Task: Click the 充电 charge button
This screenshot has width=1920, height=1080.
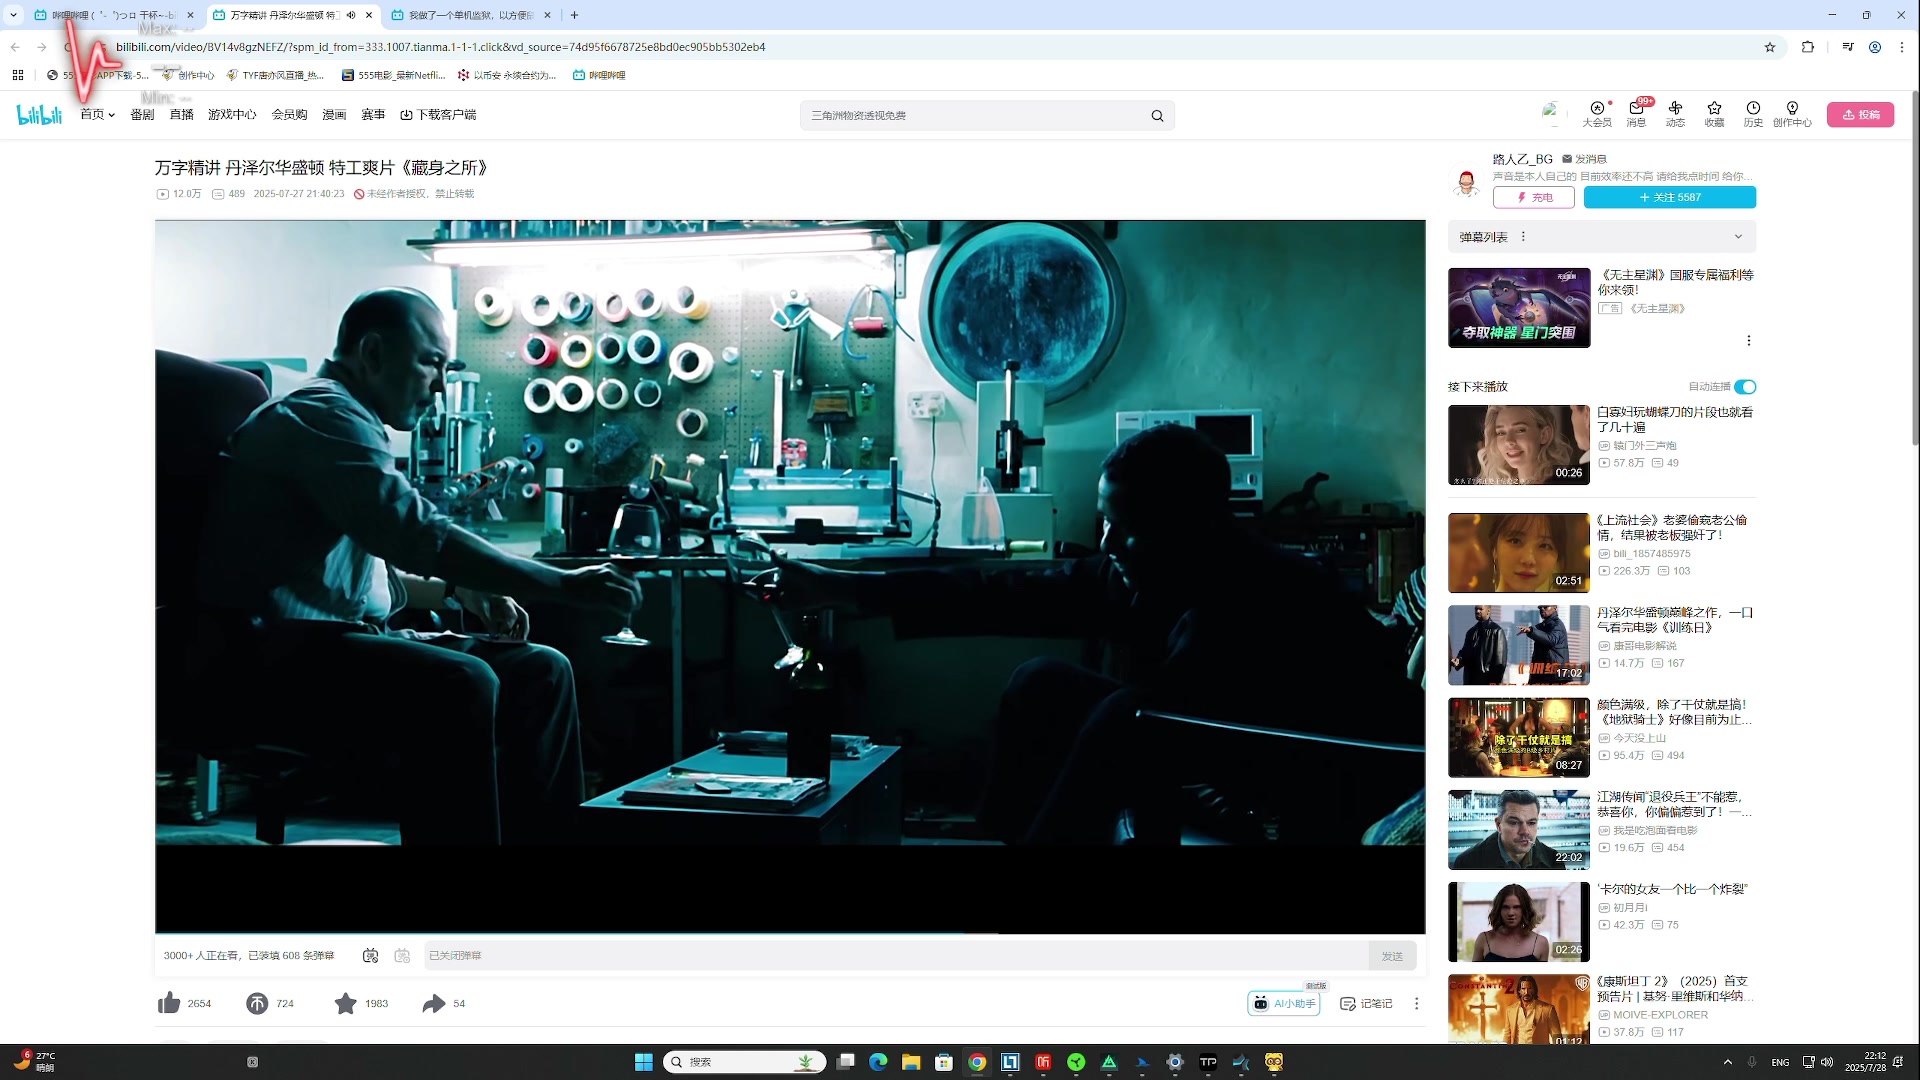Action: coord(1534,198)
